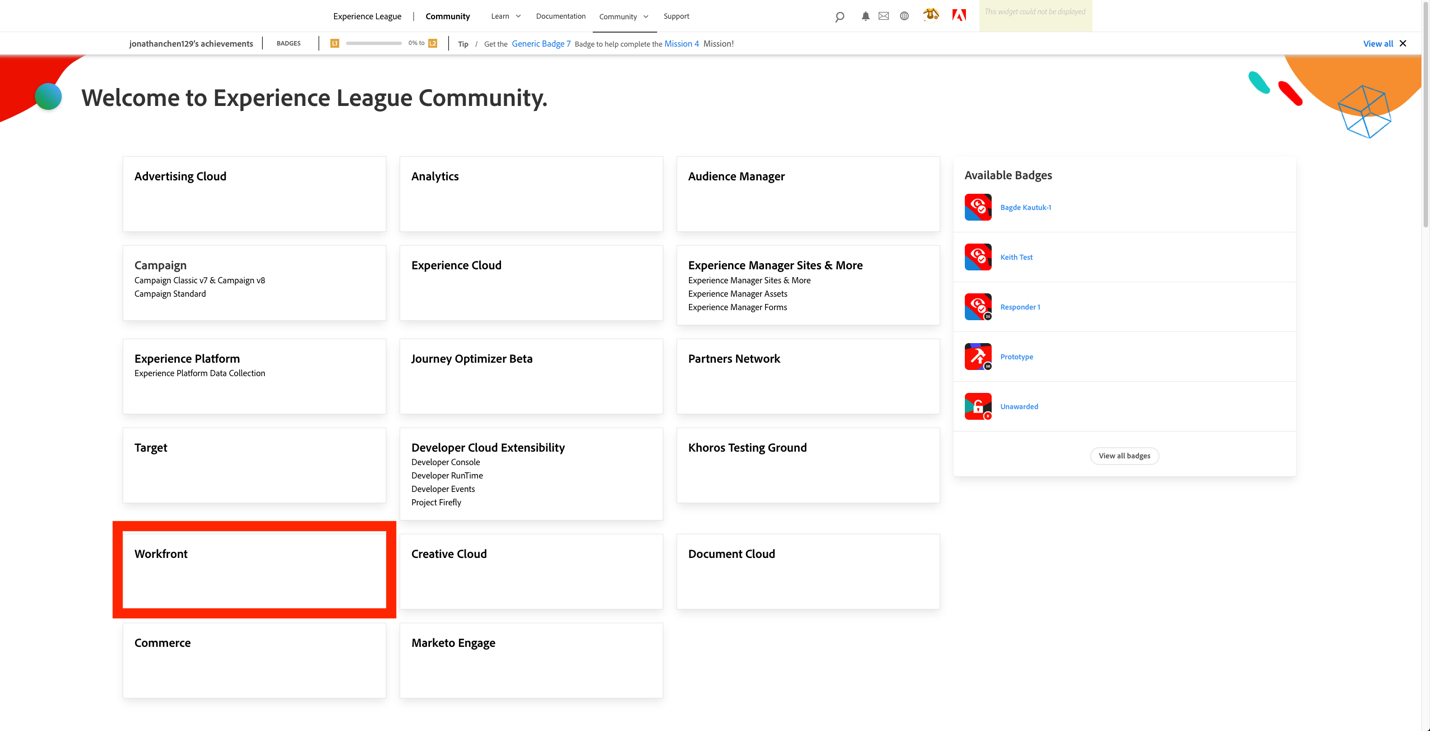Expand the Learn dropdown menu
This screenshot has width=1430, height=731.
[x=505, y=16]
